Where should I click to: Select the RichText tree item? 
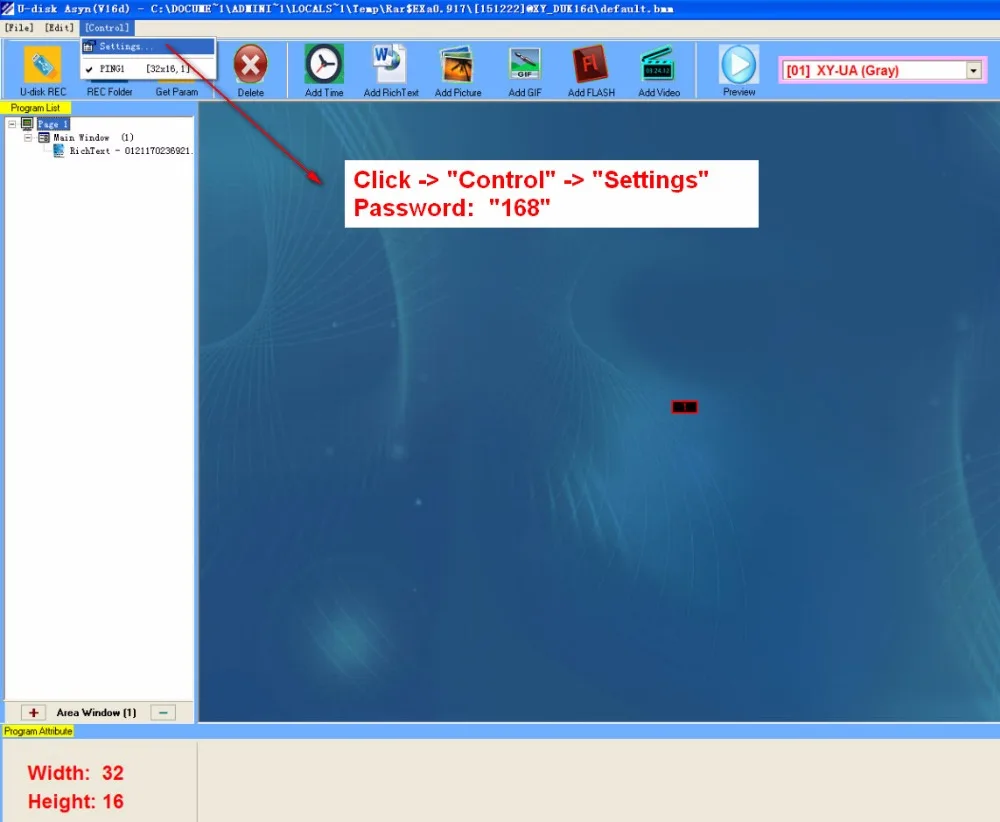point(129,151)
